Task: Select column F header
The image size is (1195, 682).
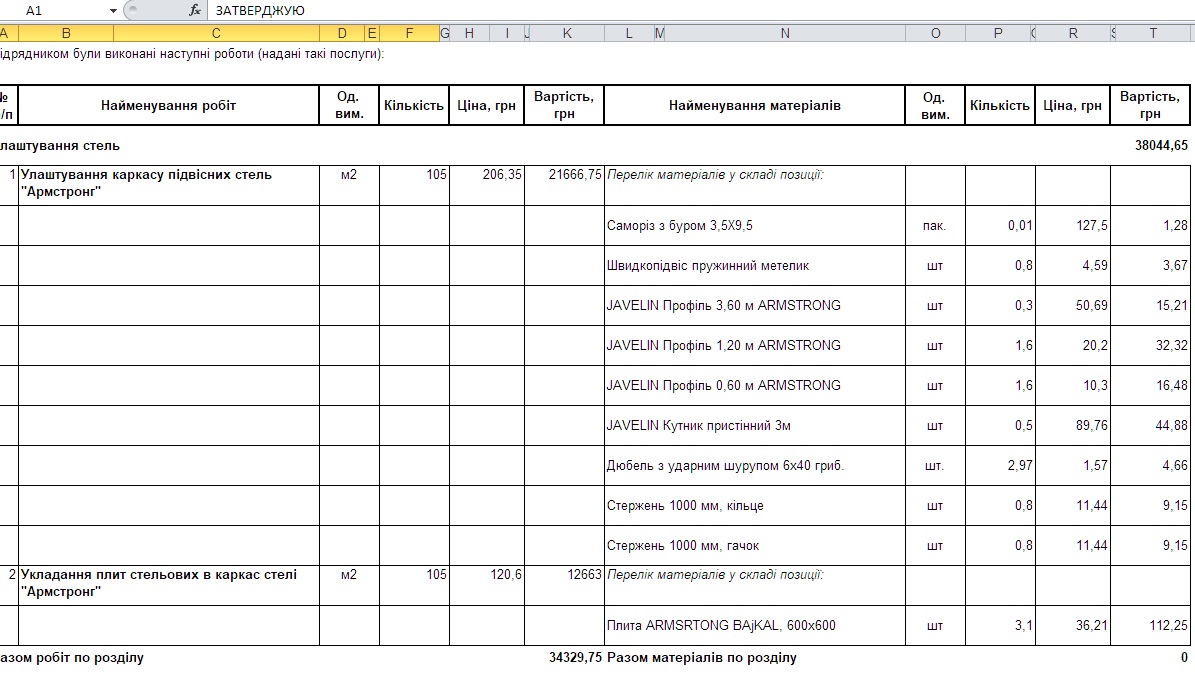Action: coord(409,33)
